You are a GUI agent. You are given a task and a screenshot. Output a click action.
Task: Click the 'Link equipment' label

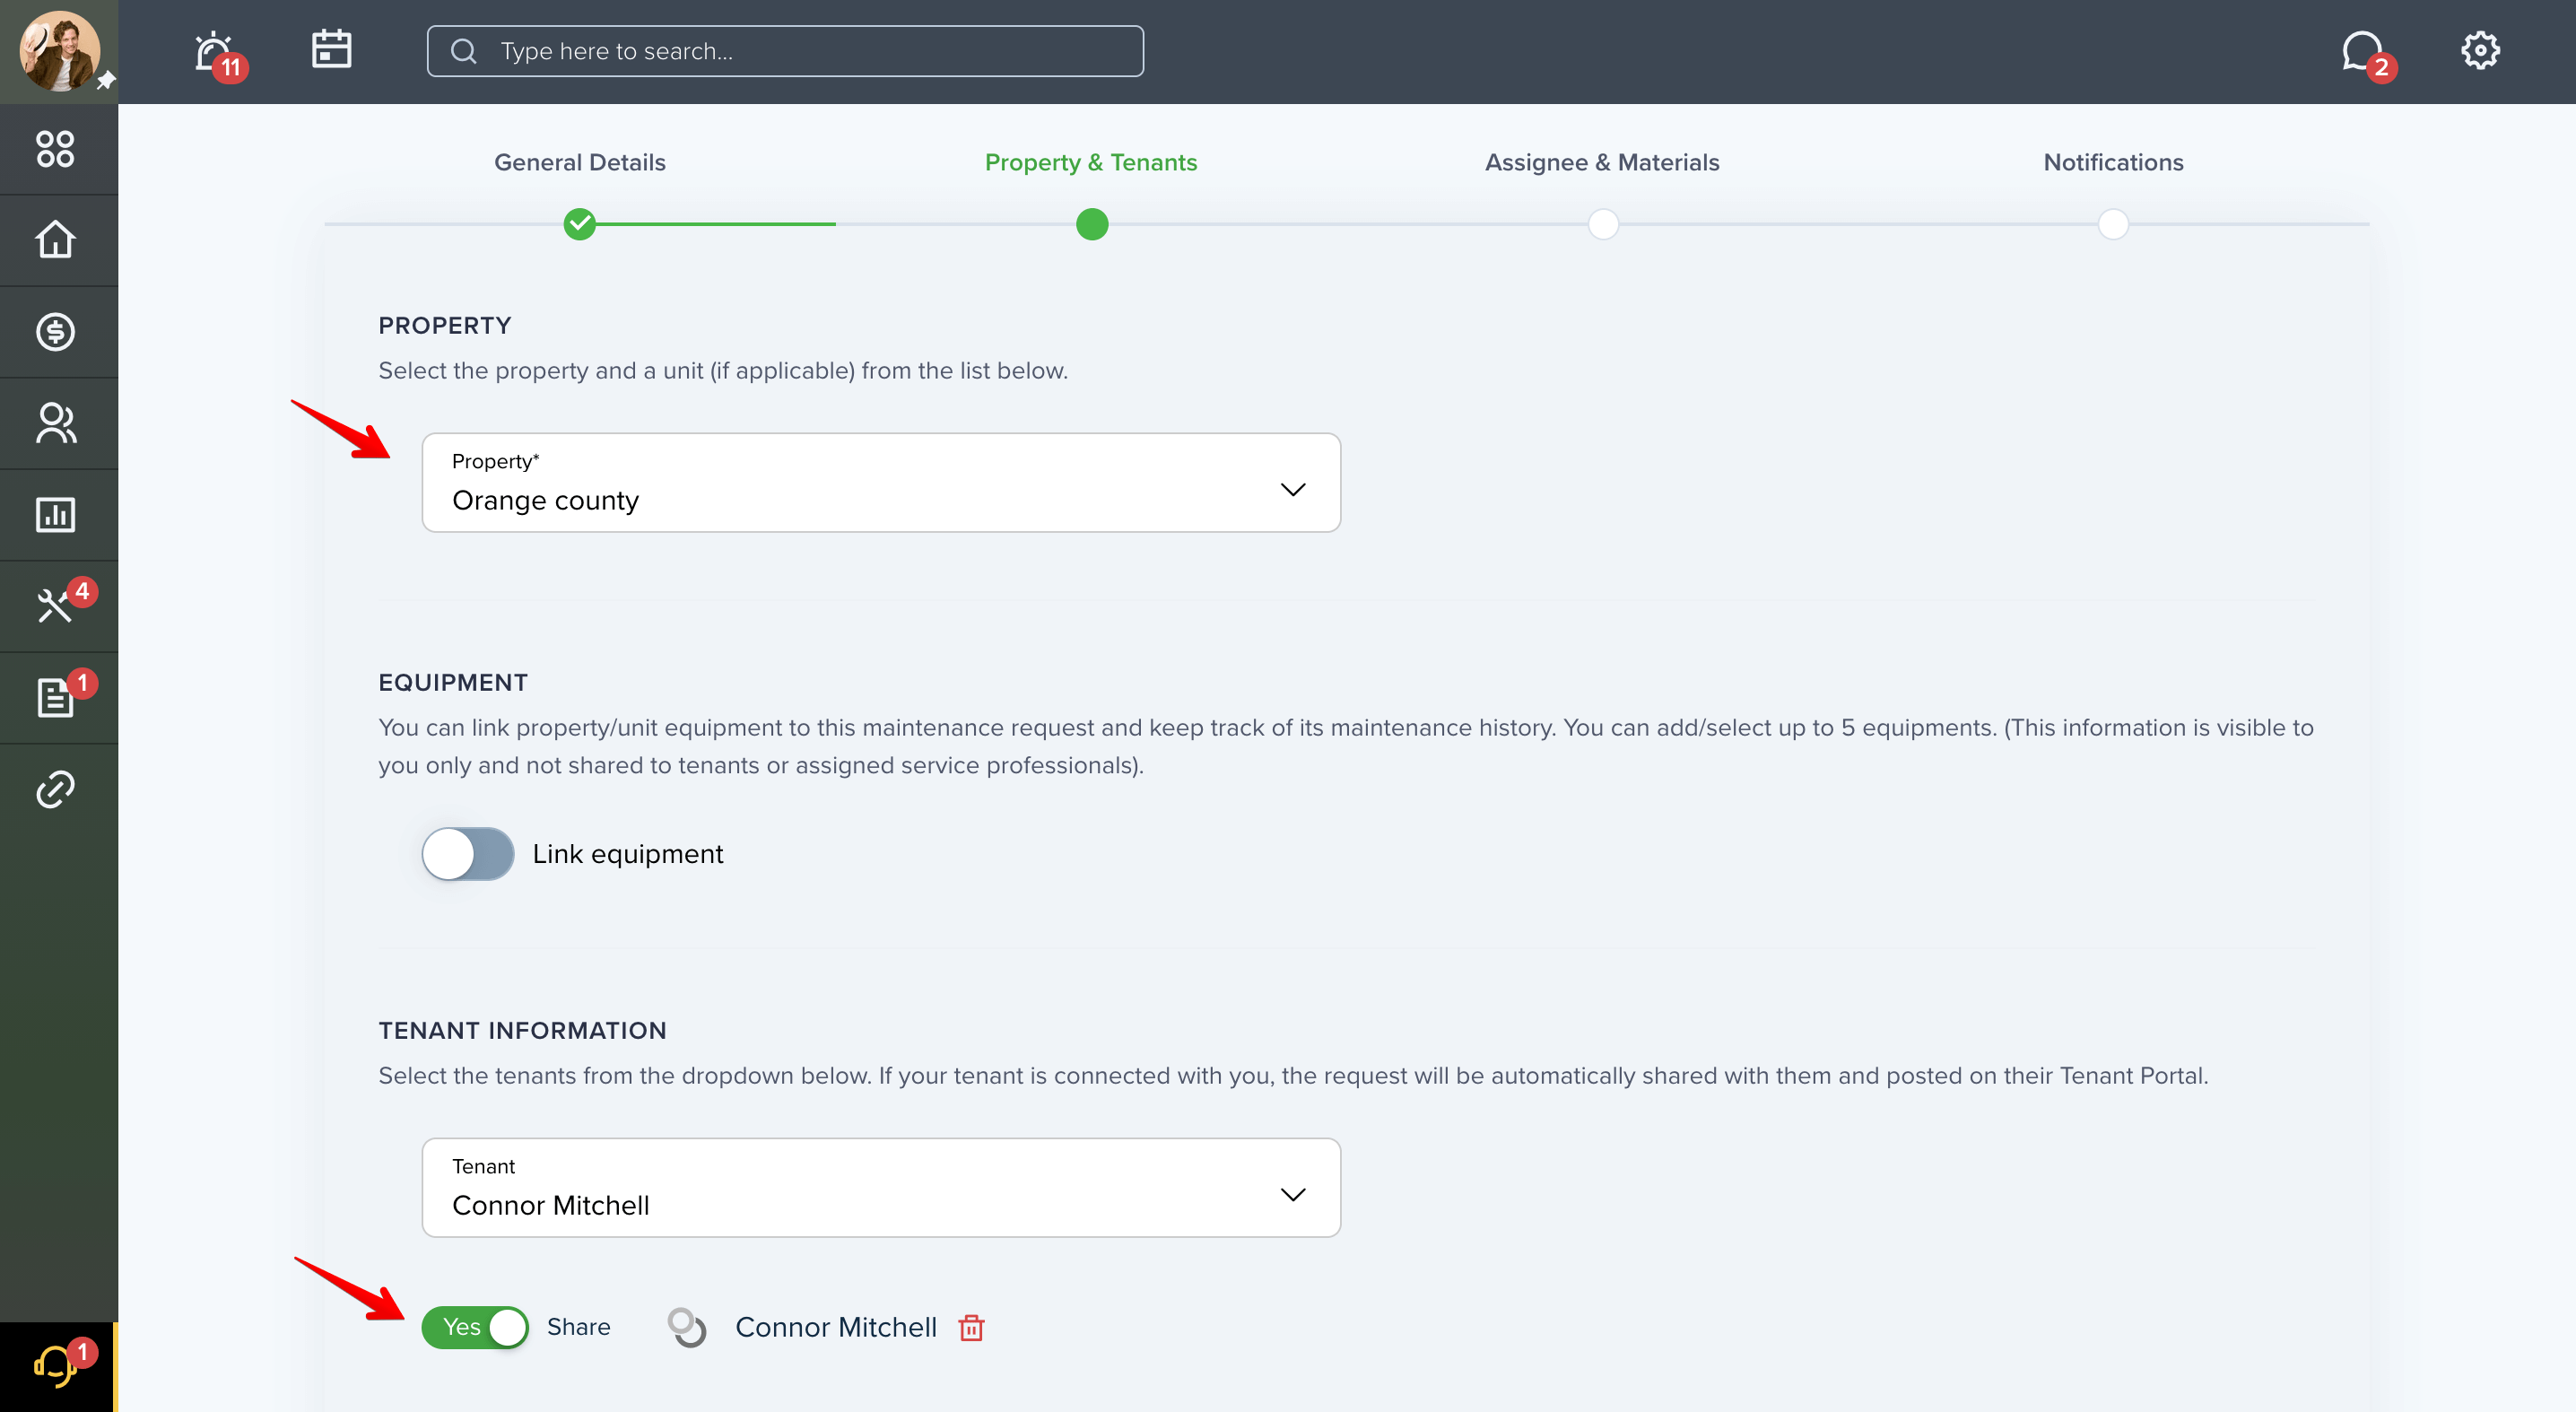click(627, 854)
